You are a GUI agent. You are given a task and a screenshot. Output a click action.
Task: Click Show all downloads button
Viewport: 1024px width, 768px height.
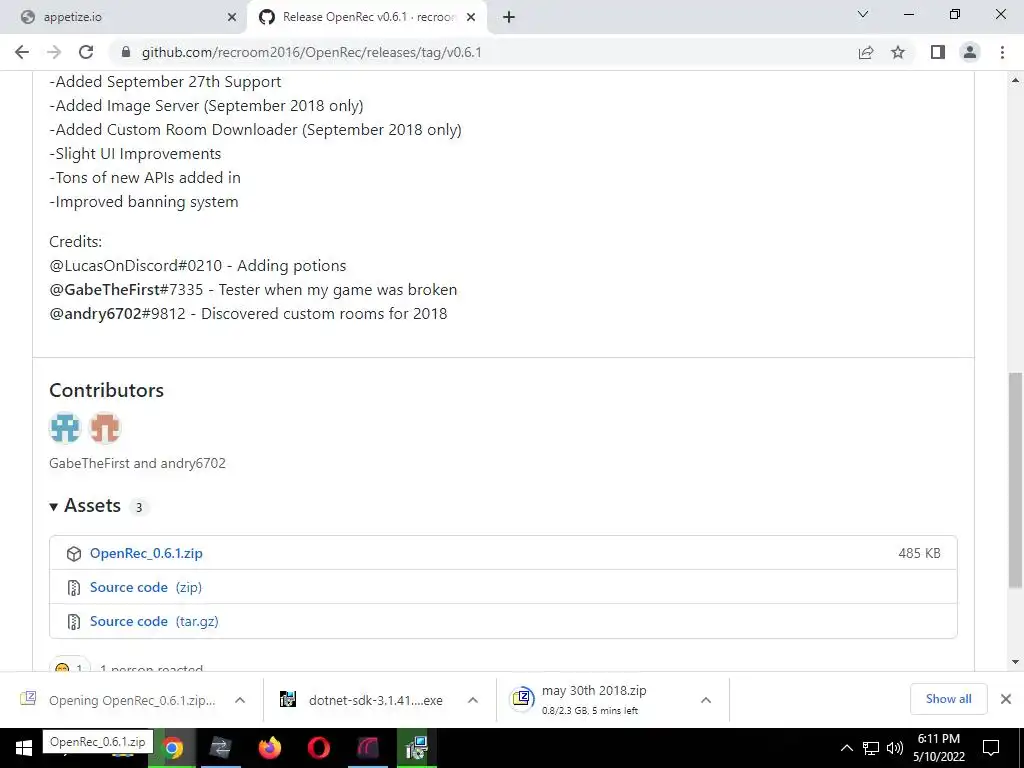coord(948,699)
